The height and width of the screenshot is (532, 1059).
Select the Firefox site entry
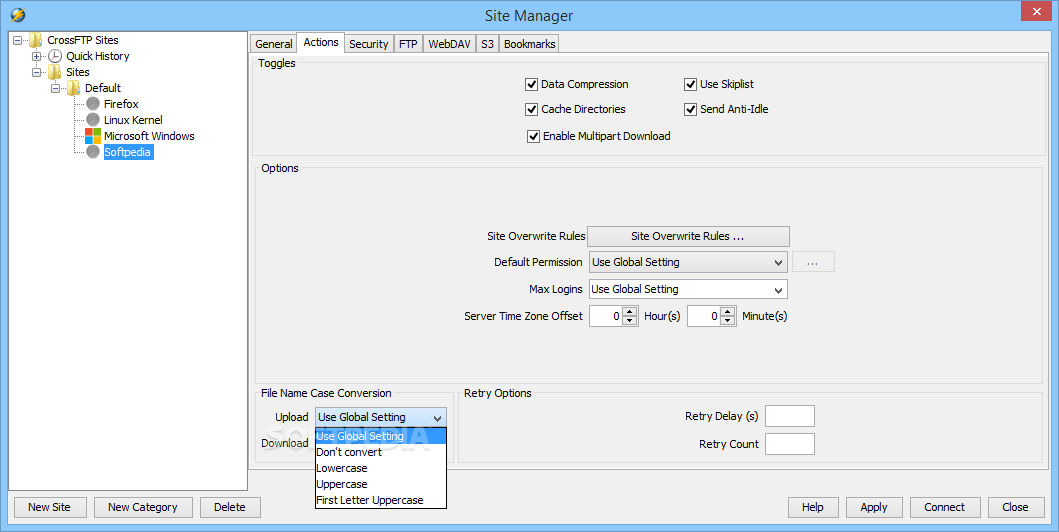tap(121, 104)
